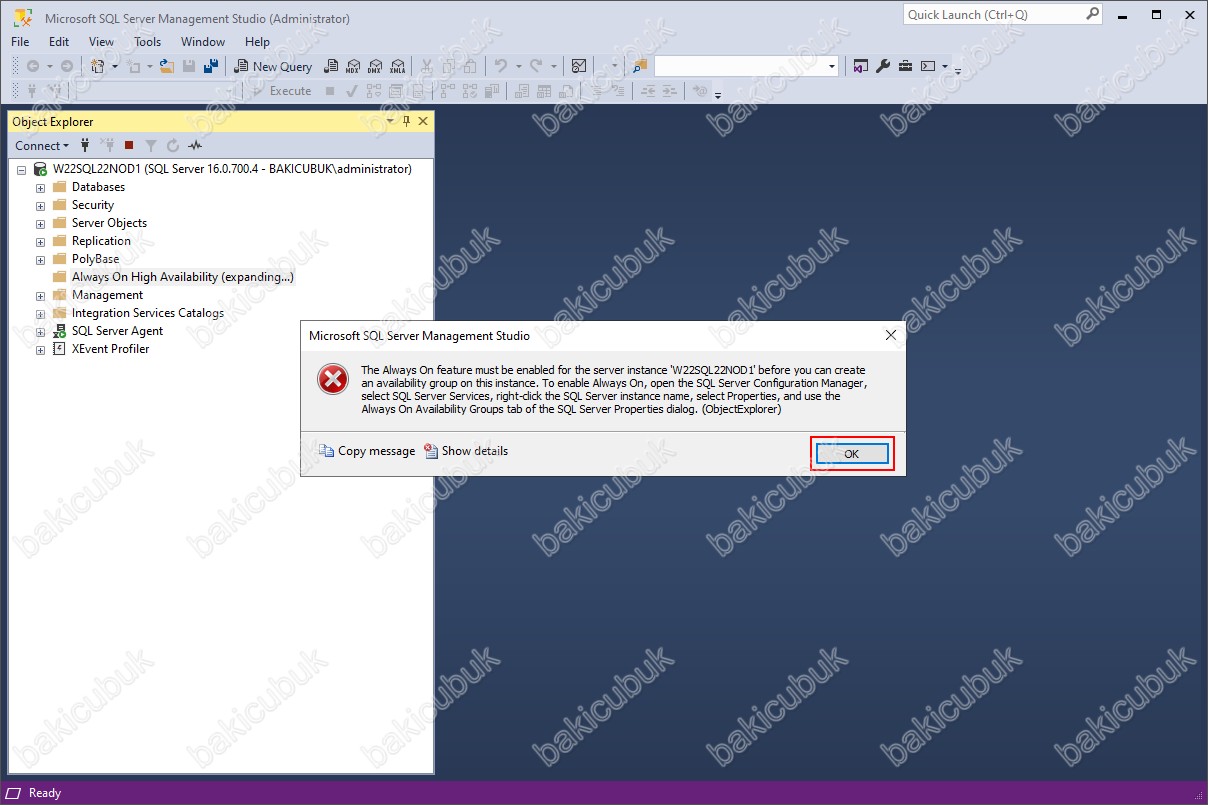Click the New Project toolbar icon
1208x805 pixels.
(97, 66)
